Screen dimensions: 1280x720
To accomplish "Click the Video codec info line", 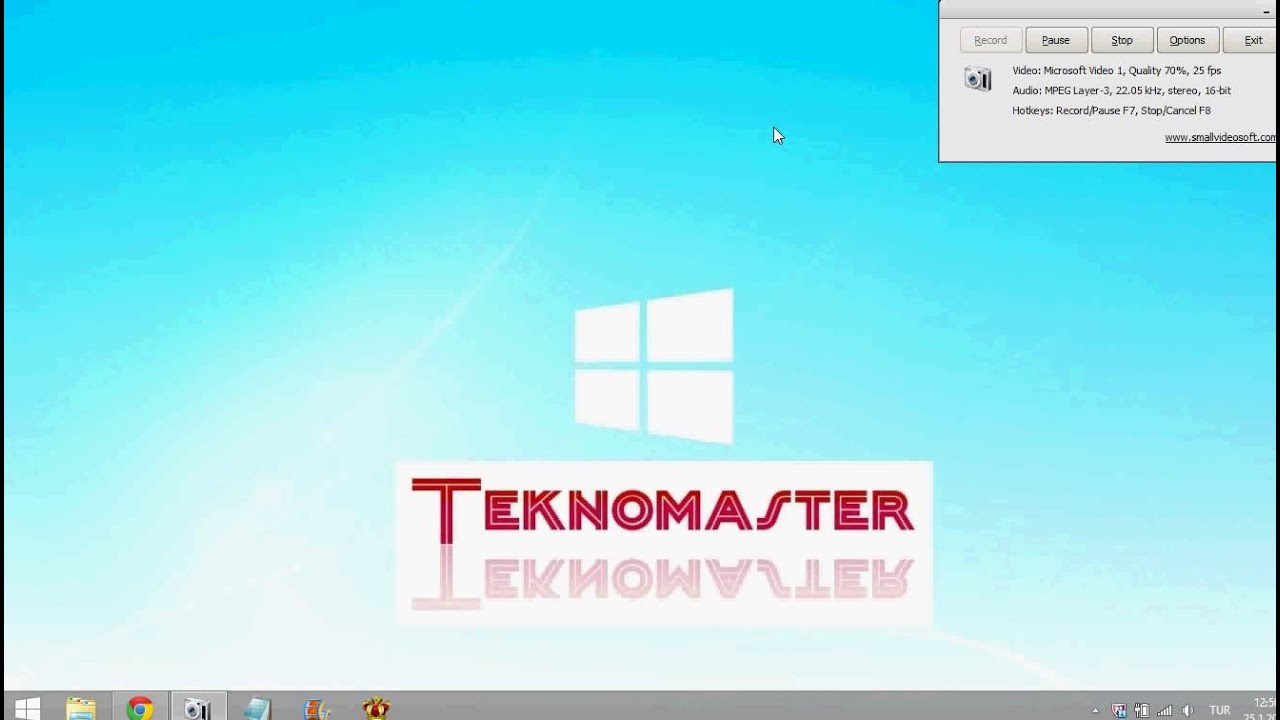I will coord(1116,71).
